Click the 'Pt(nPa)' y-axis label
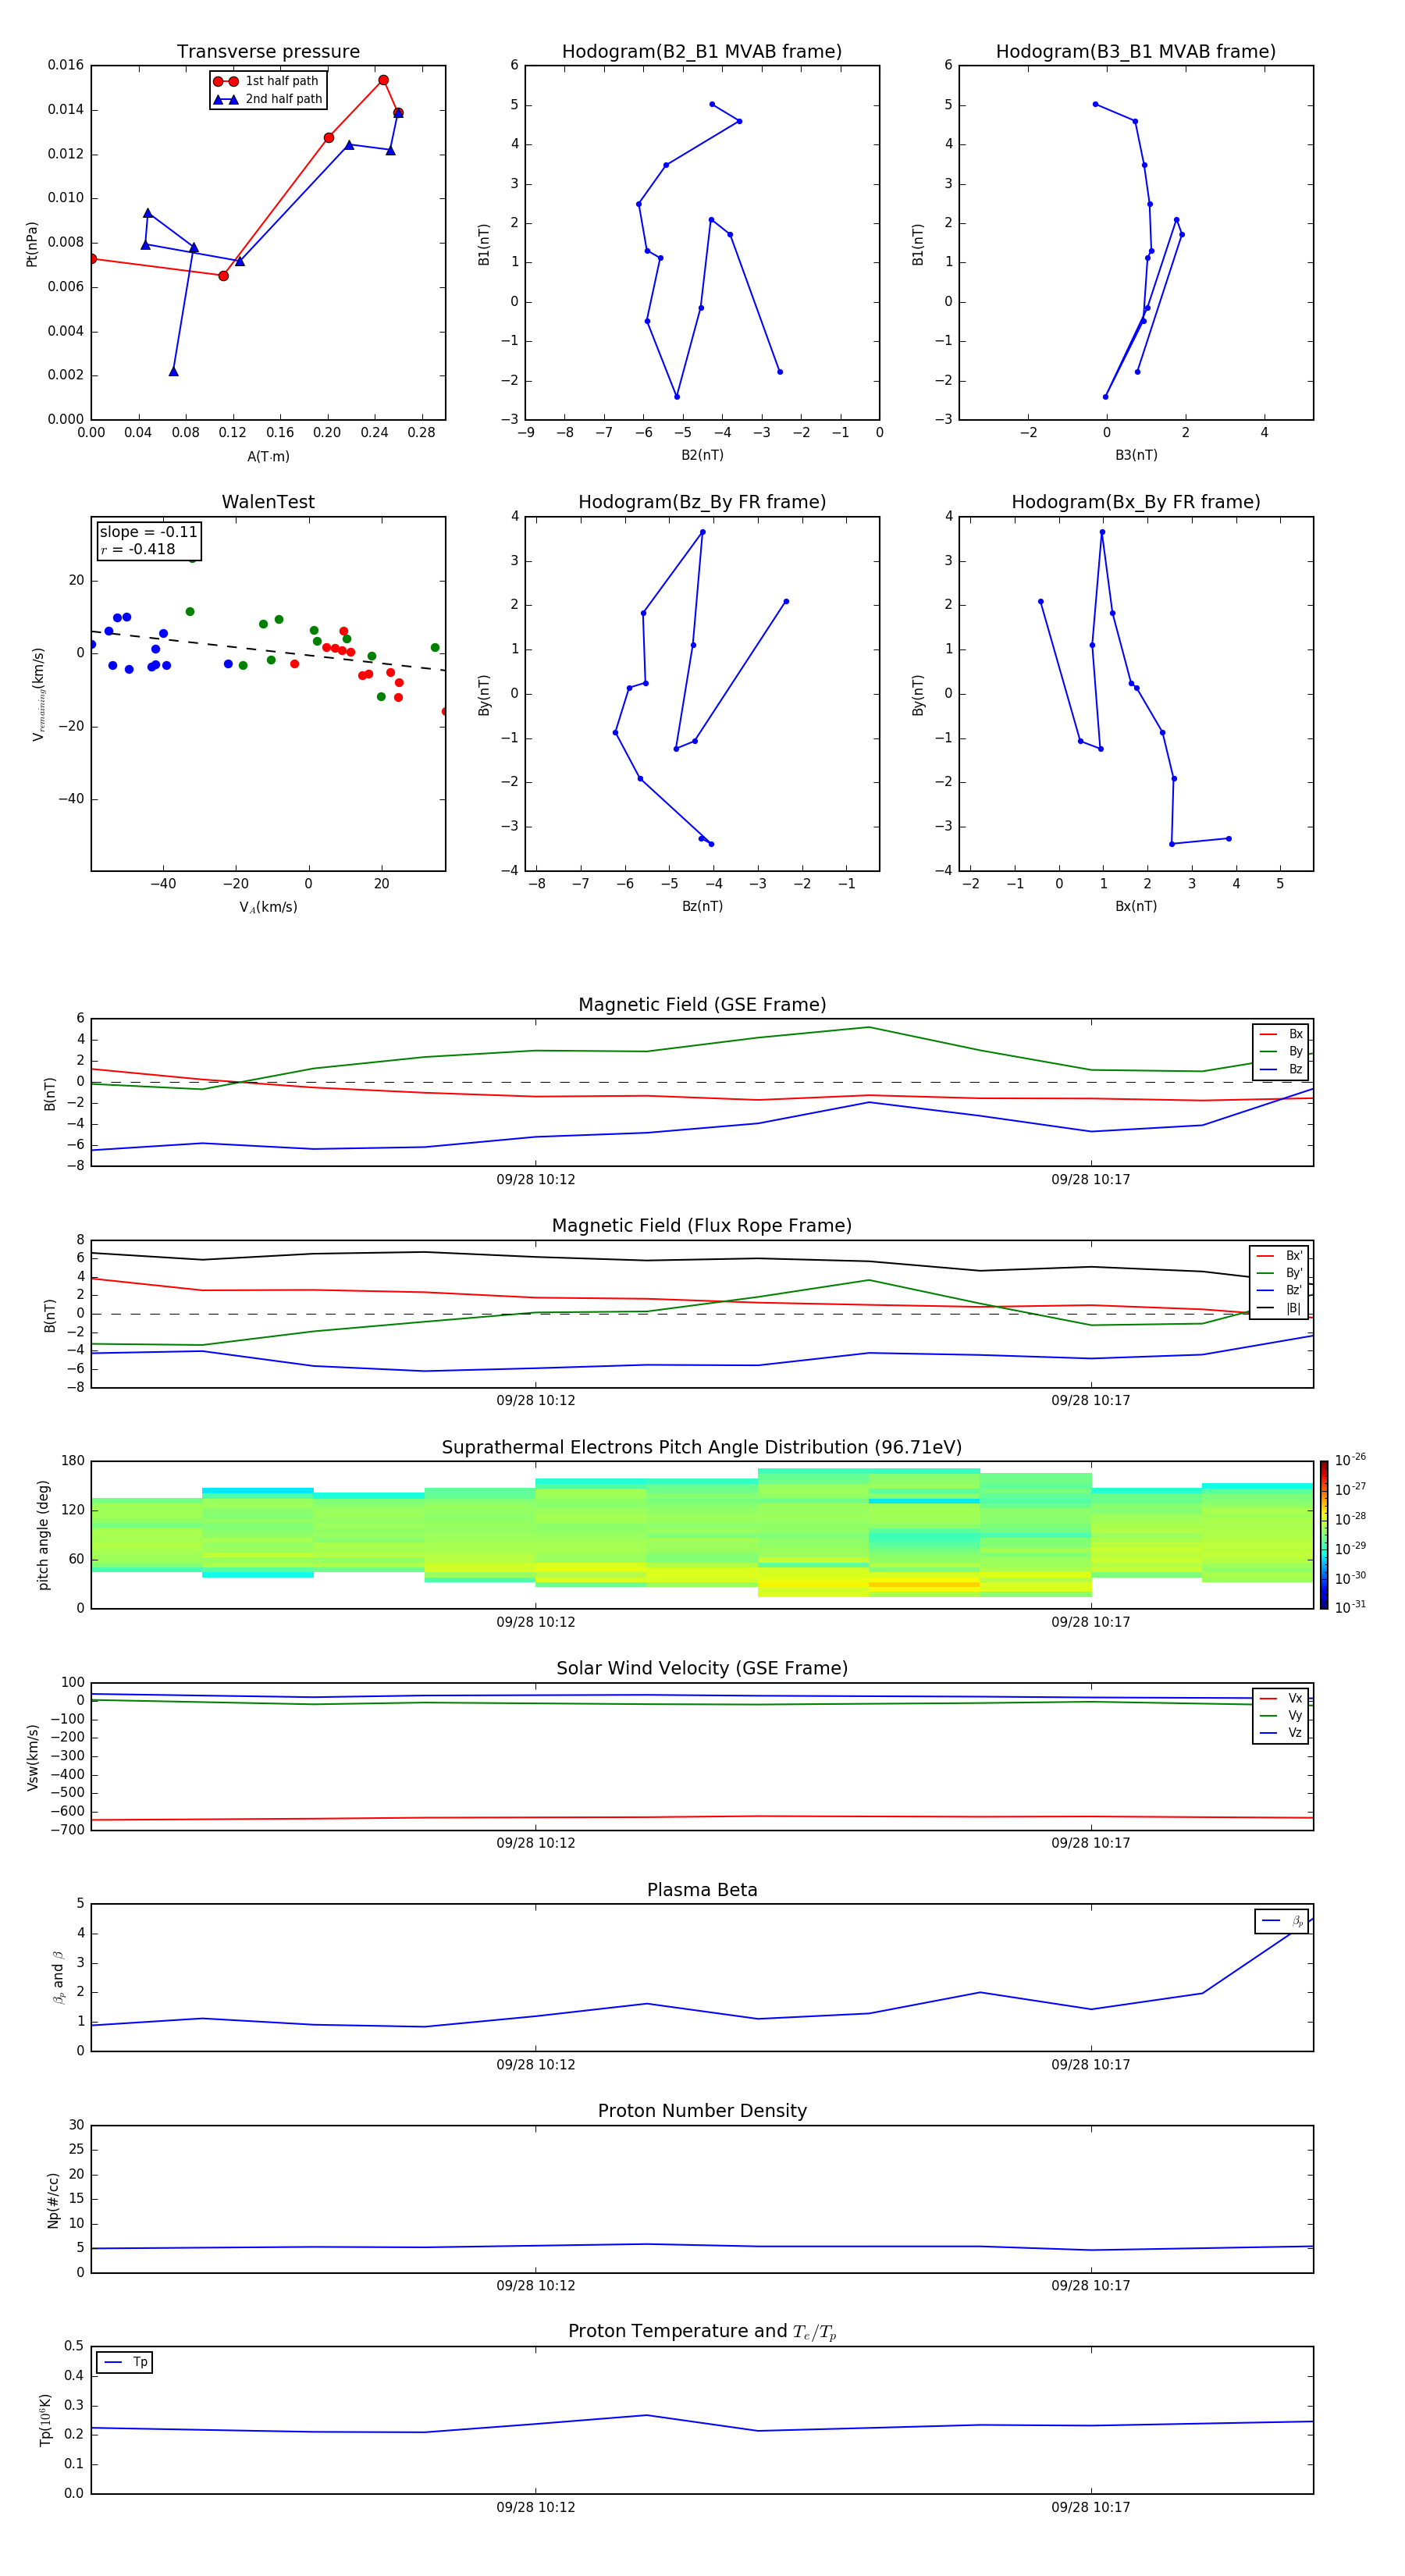Image resolution: width=1405 pixels, height=2576 pixels. [x=32, y=243]
